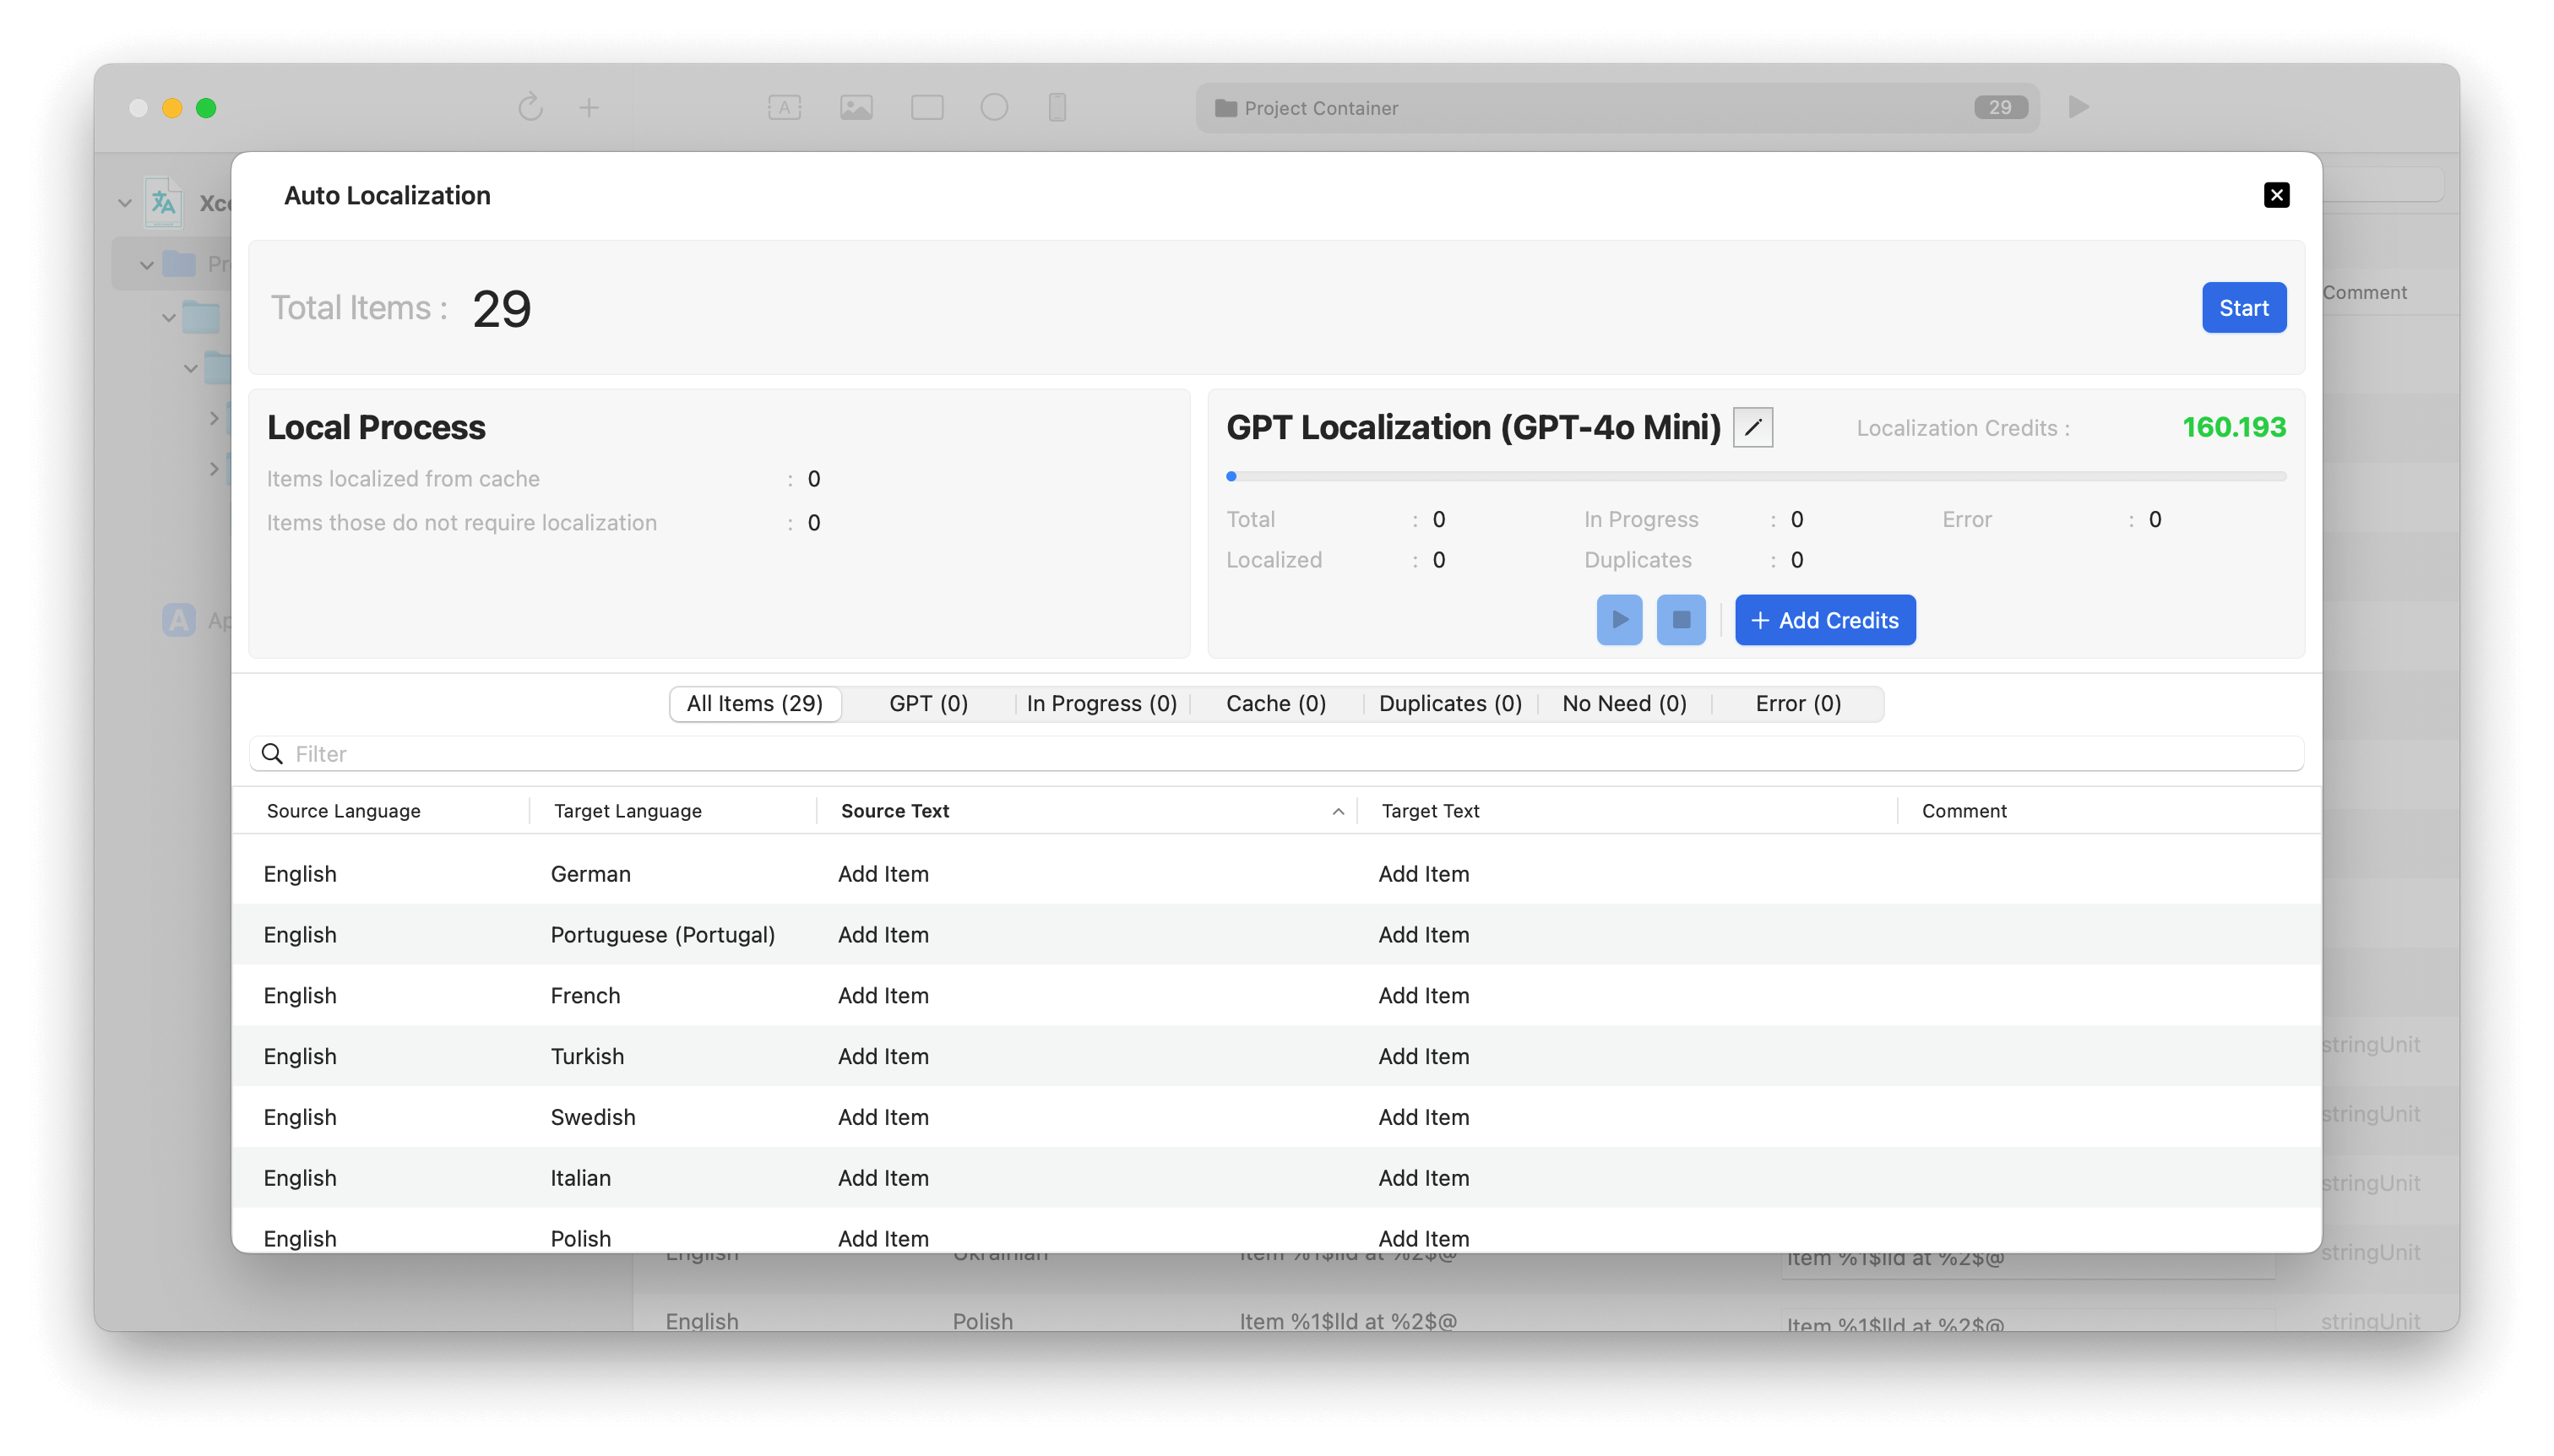Image resolution: width=2554 pixels, height=1456 pixels.
Task: Click the Start button
Action: click(x=2243, y=308)
